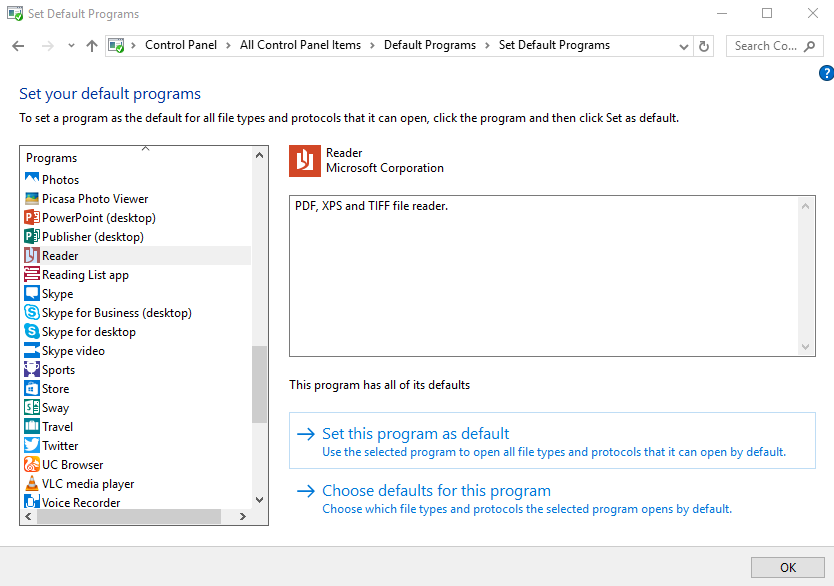
Task: Select the Photos program icon
Action: [x=32, y=179]
